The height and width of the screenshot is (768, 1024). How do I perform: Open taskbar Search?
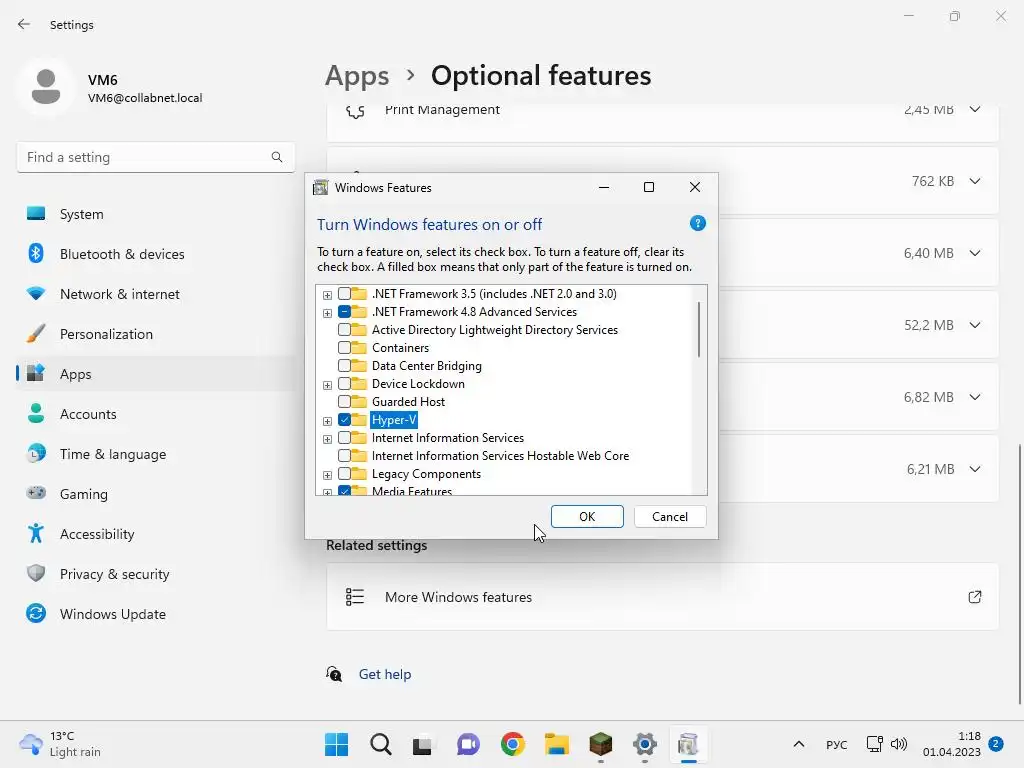(381, 744)
